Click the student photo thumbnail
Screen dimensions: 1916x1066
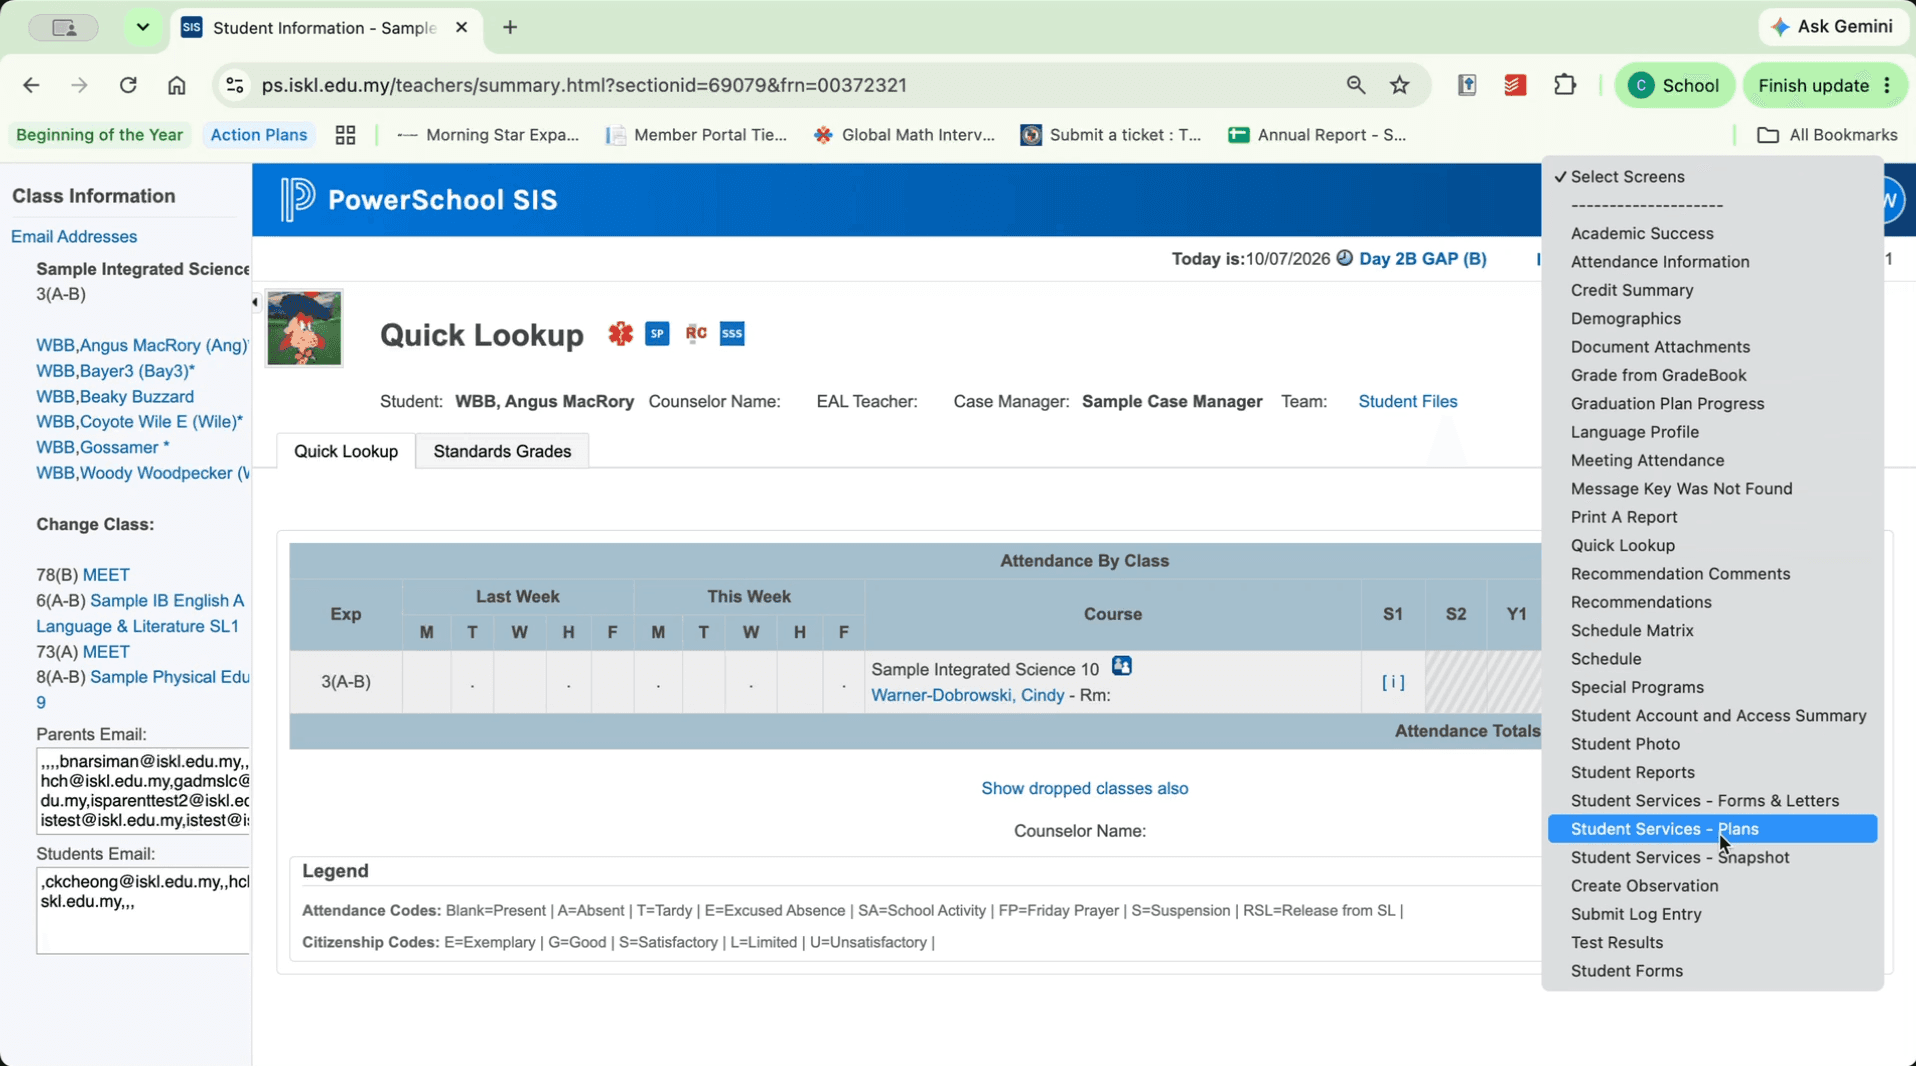(x=304, y=329)
